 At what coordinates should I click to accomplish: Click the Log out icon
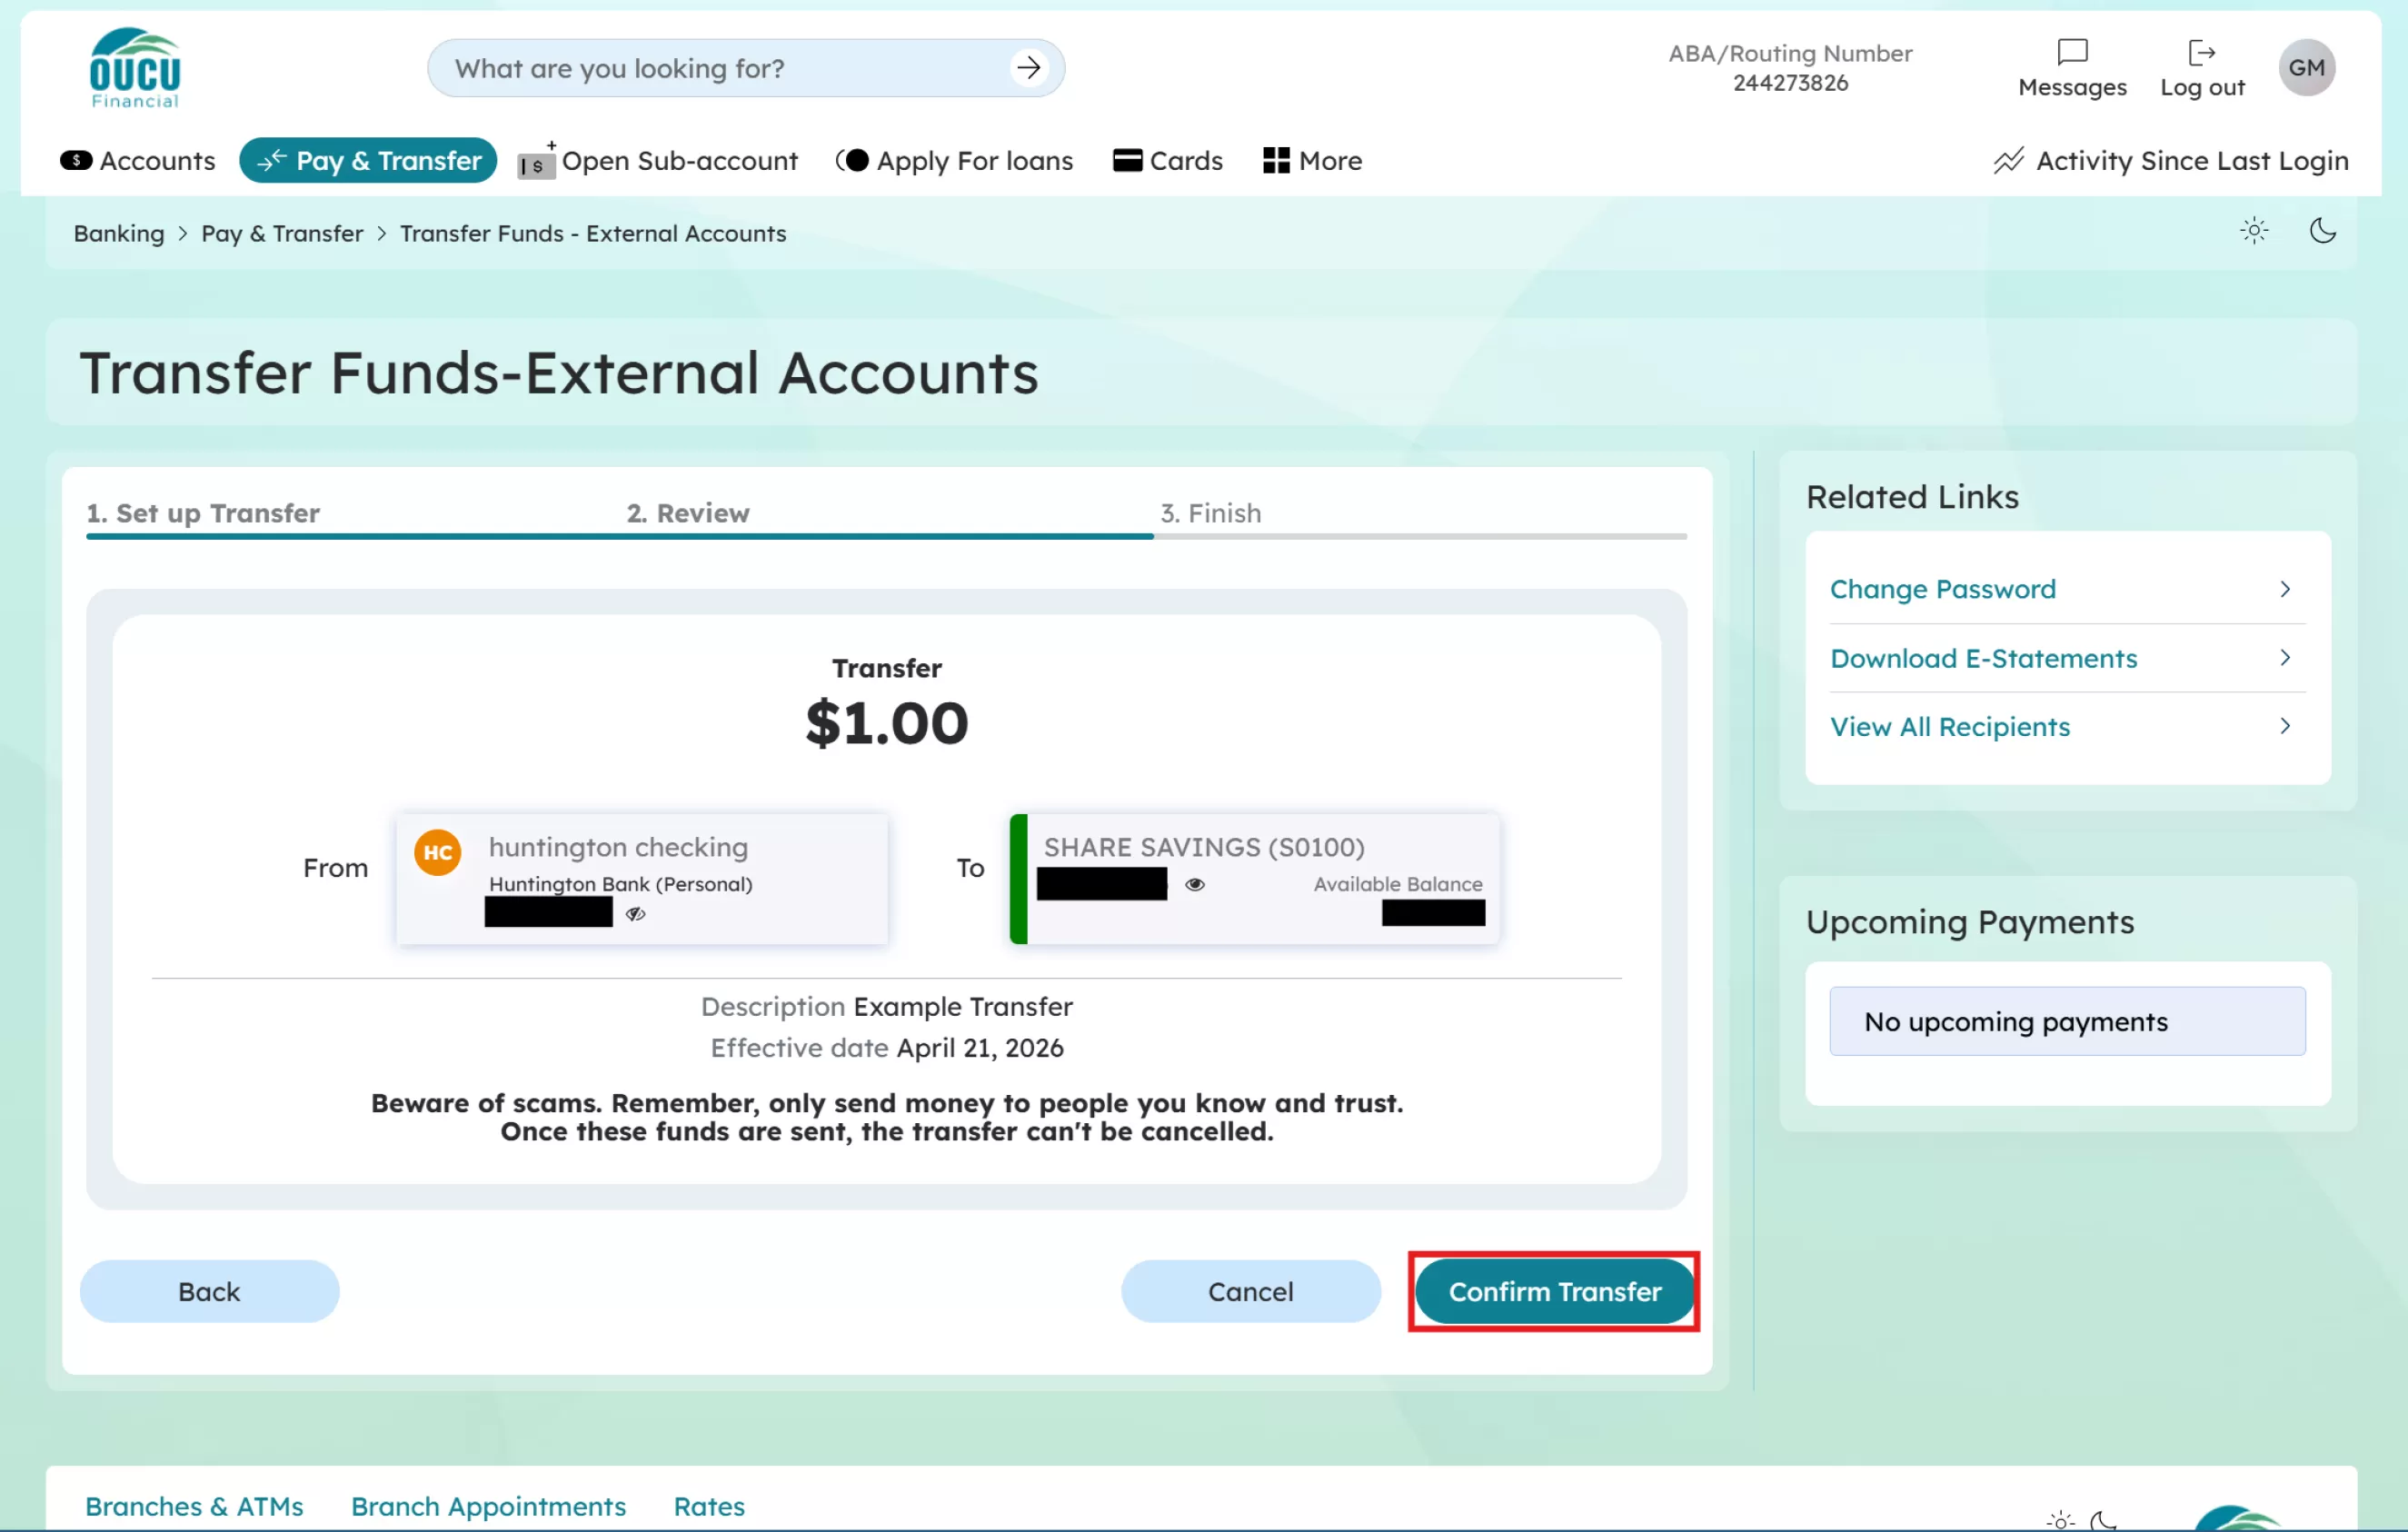pos(2201,52)
